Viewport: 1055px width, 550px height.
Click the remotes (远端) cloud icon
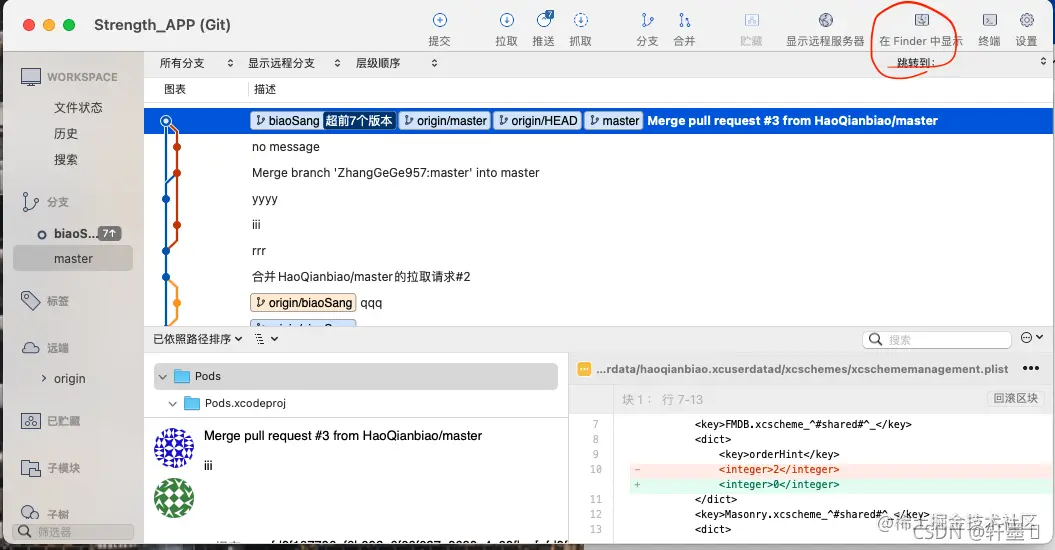click(x=30, y=348)
